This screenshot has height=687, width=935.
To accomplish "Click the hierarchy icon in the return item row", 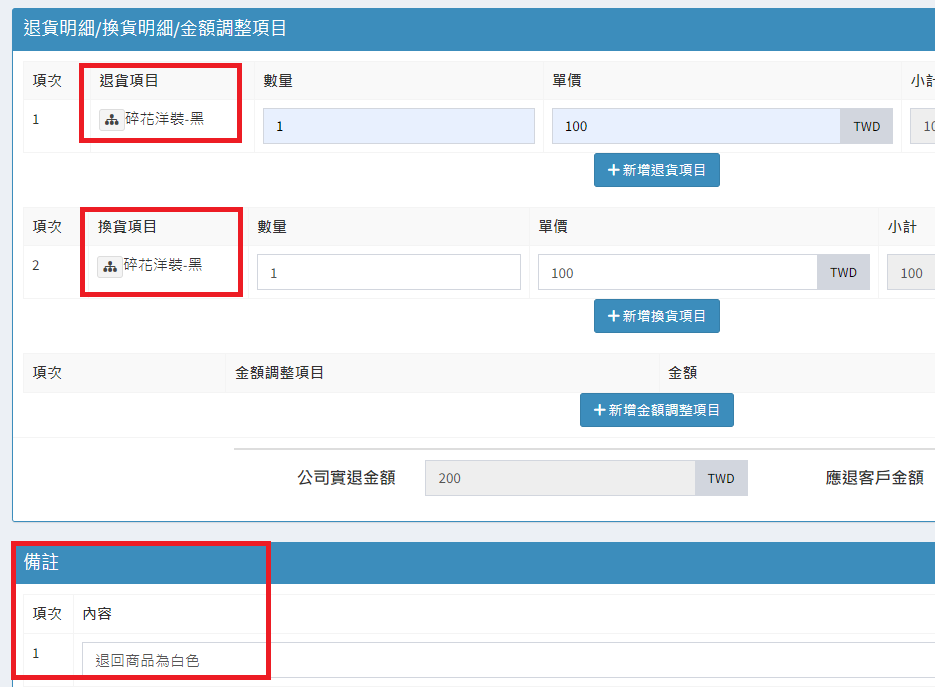I will [x=111, y=120].
